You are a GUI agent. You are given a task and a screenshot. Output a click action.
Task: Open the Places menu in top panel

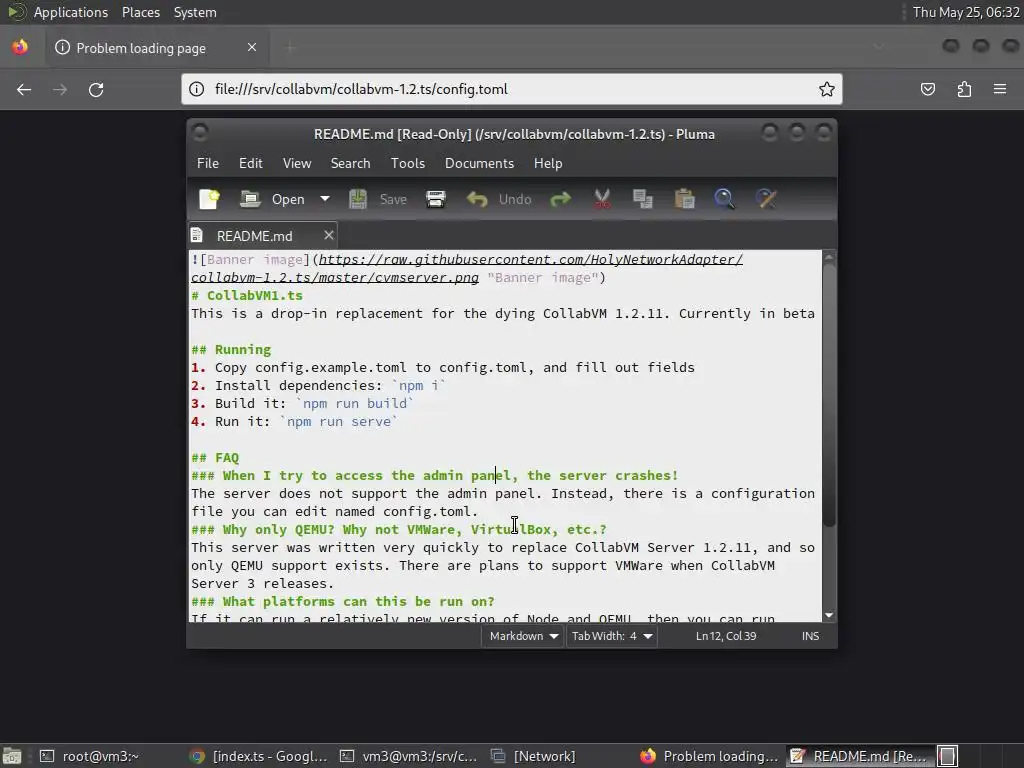point(141,12)
